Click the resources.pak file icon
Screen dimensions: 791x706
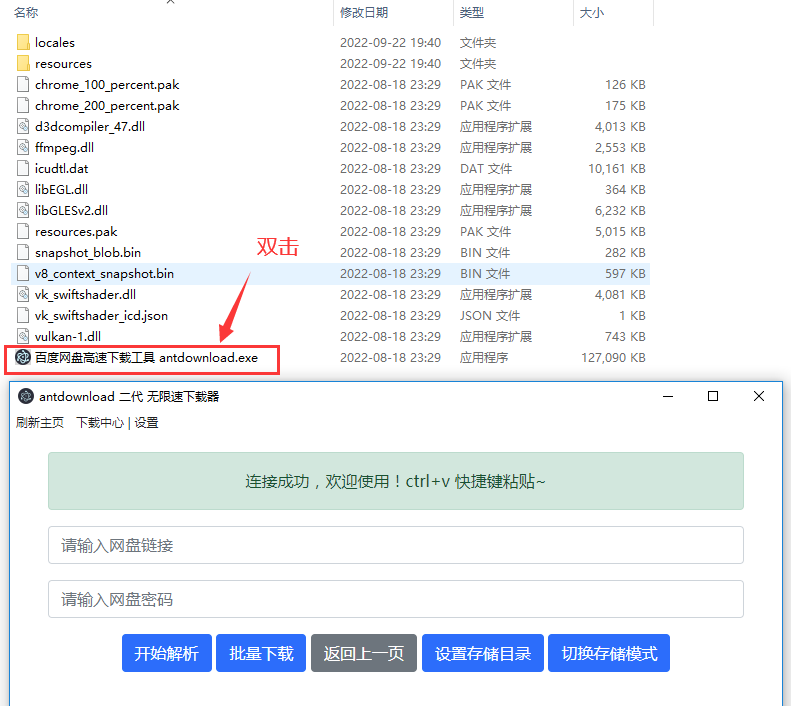point(23,231)
